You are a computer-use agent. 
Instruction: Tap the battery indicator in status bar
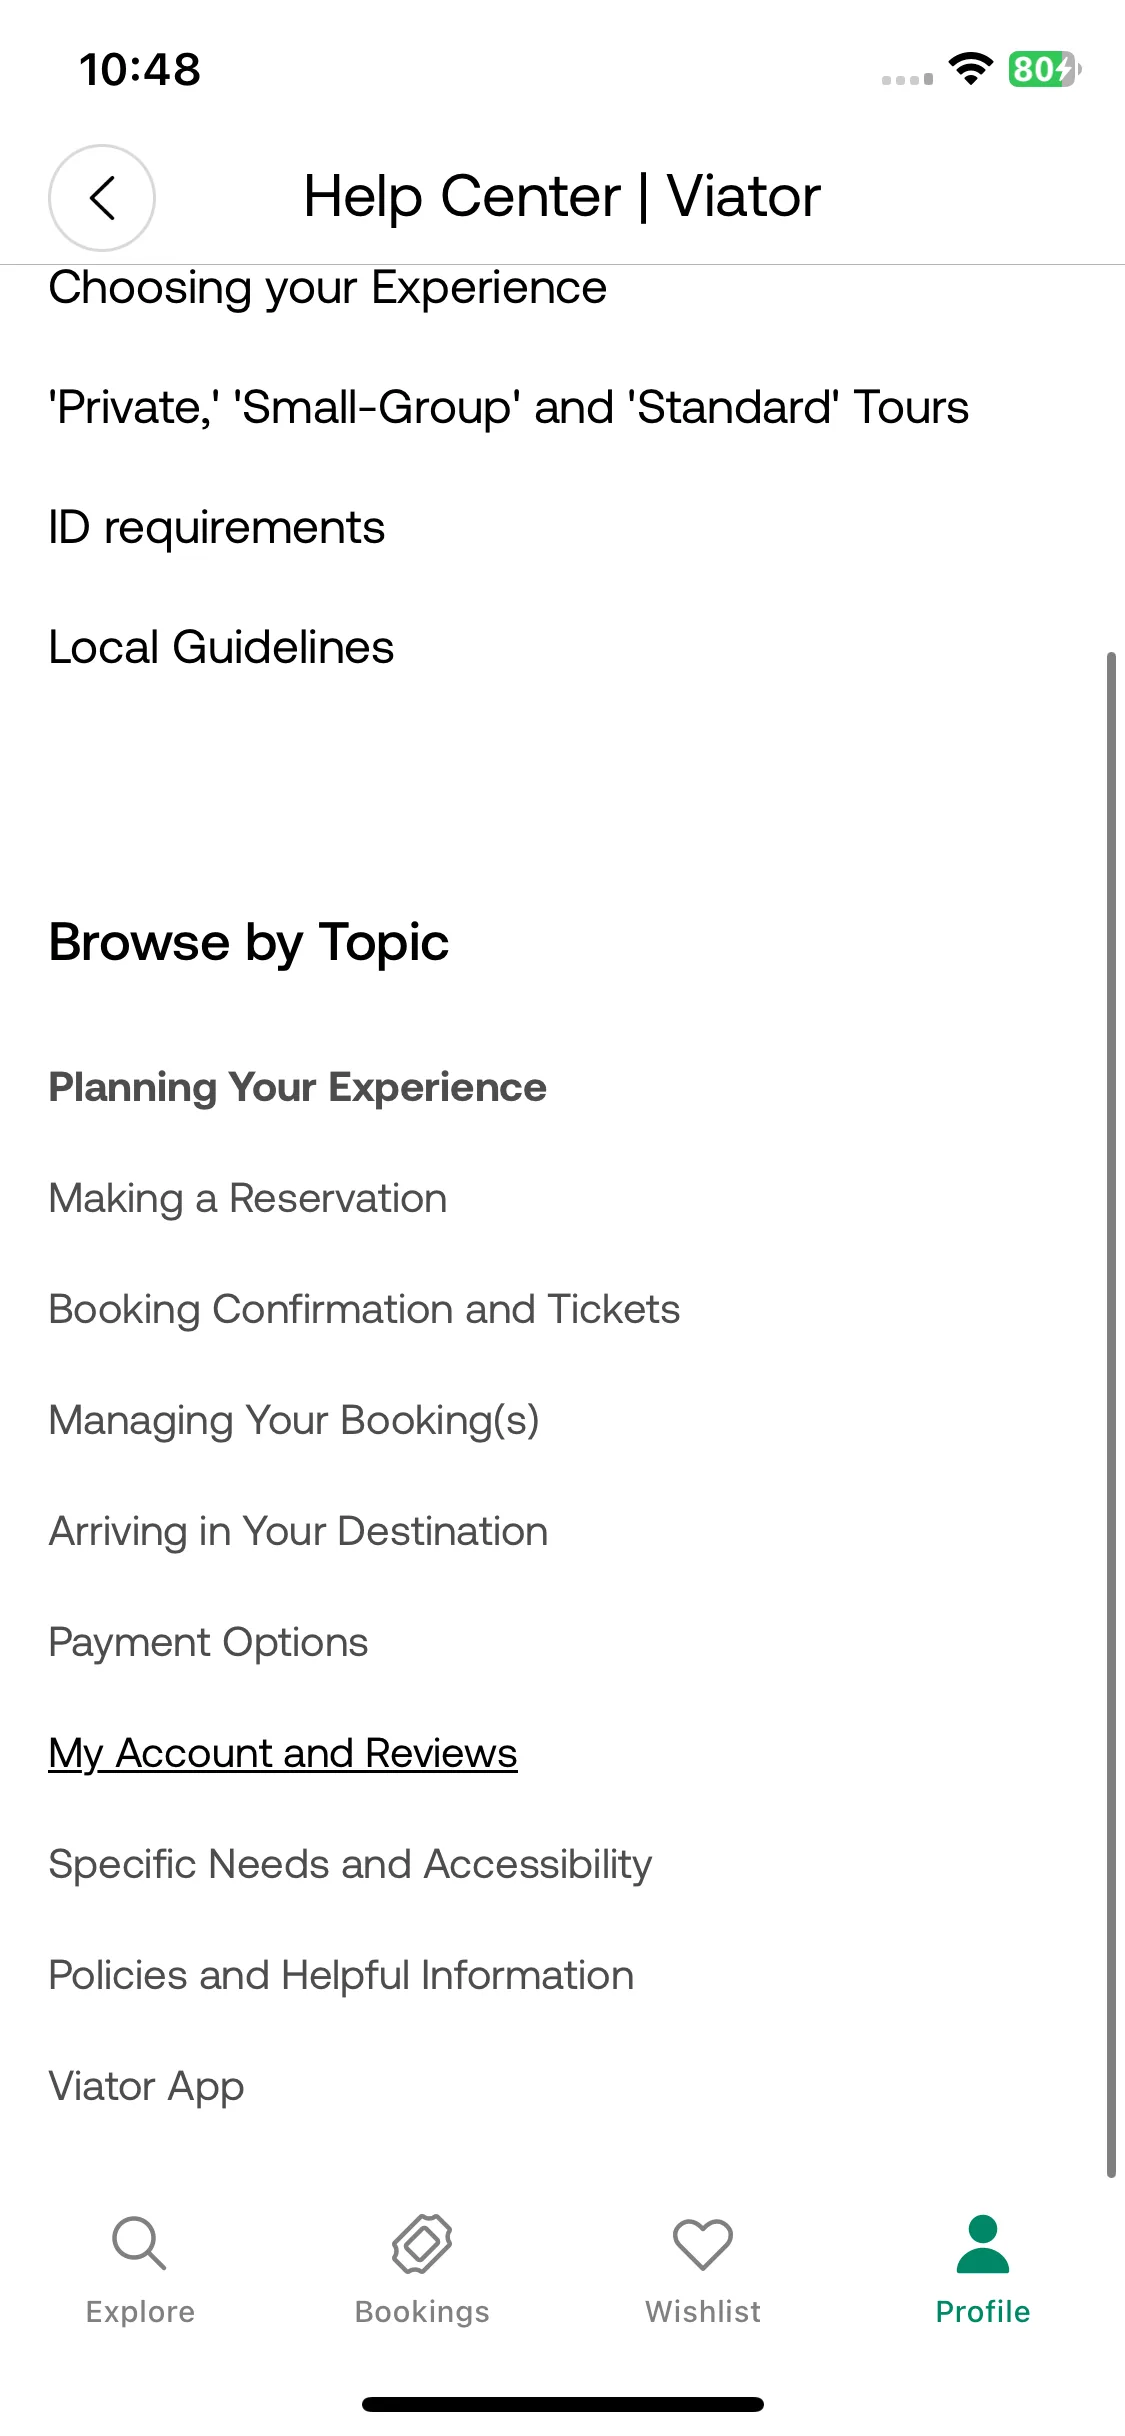[x=1044, y=69]
